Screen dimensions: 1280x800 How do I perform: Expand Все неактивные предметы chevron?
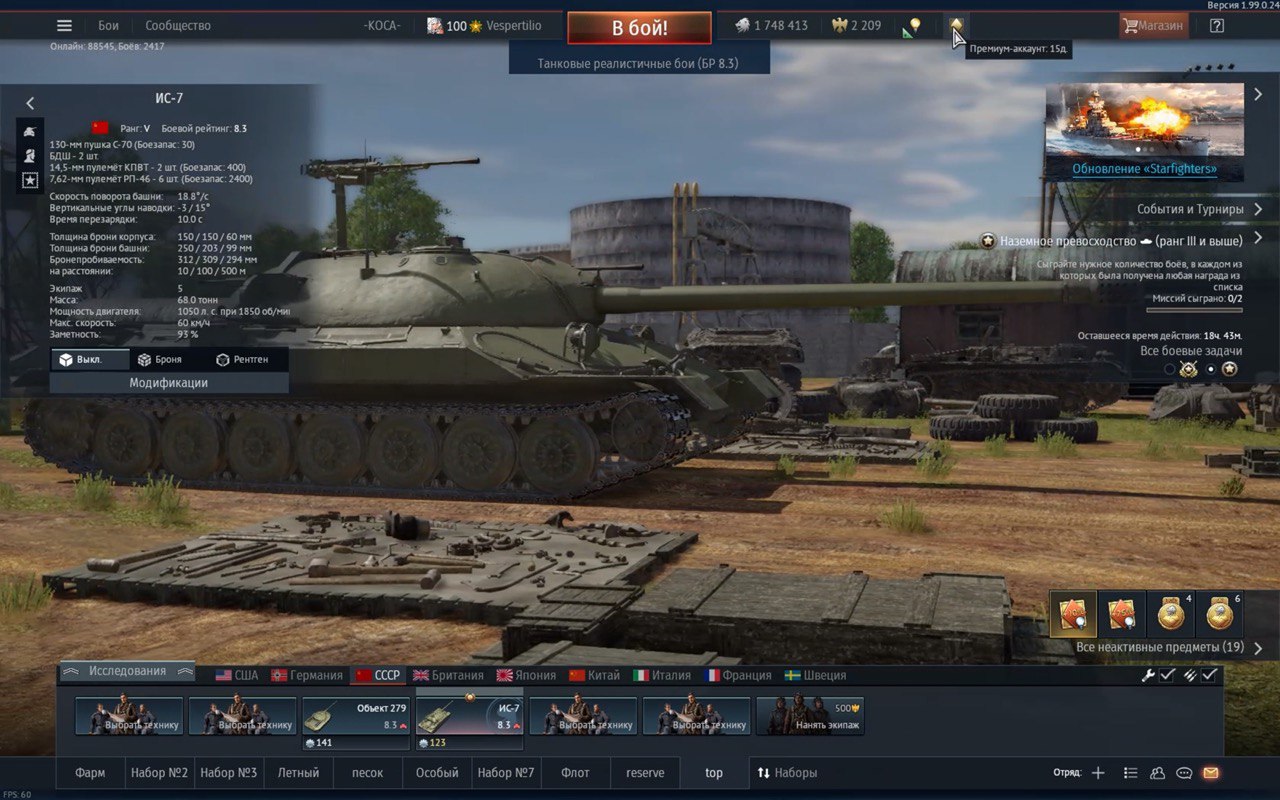(x=1258, y=648)
